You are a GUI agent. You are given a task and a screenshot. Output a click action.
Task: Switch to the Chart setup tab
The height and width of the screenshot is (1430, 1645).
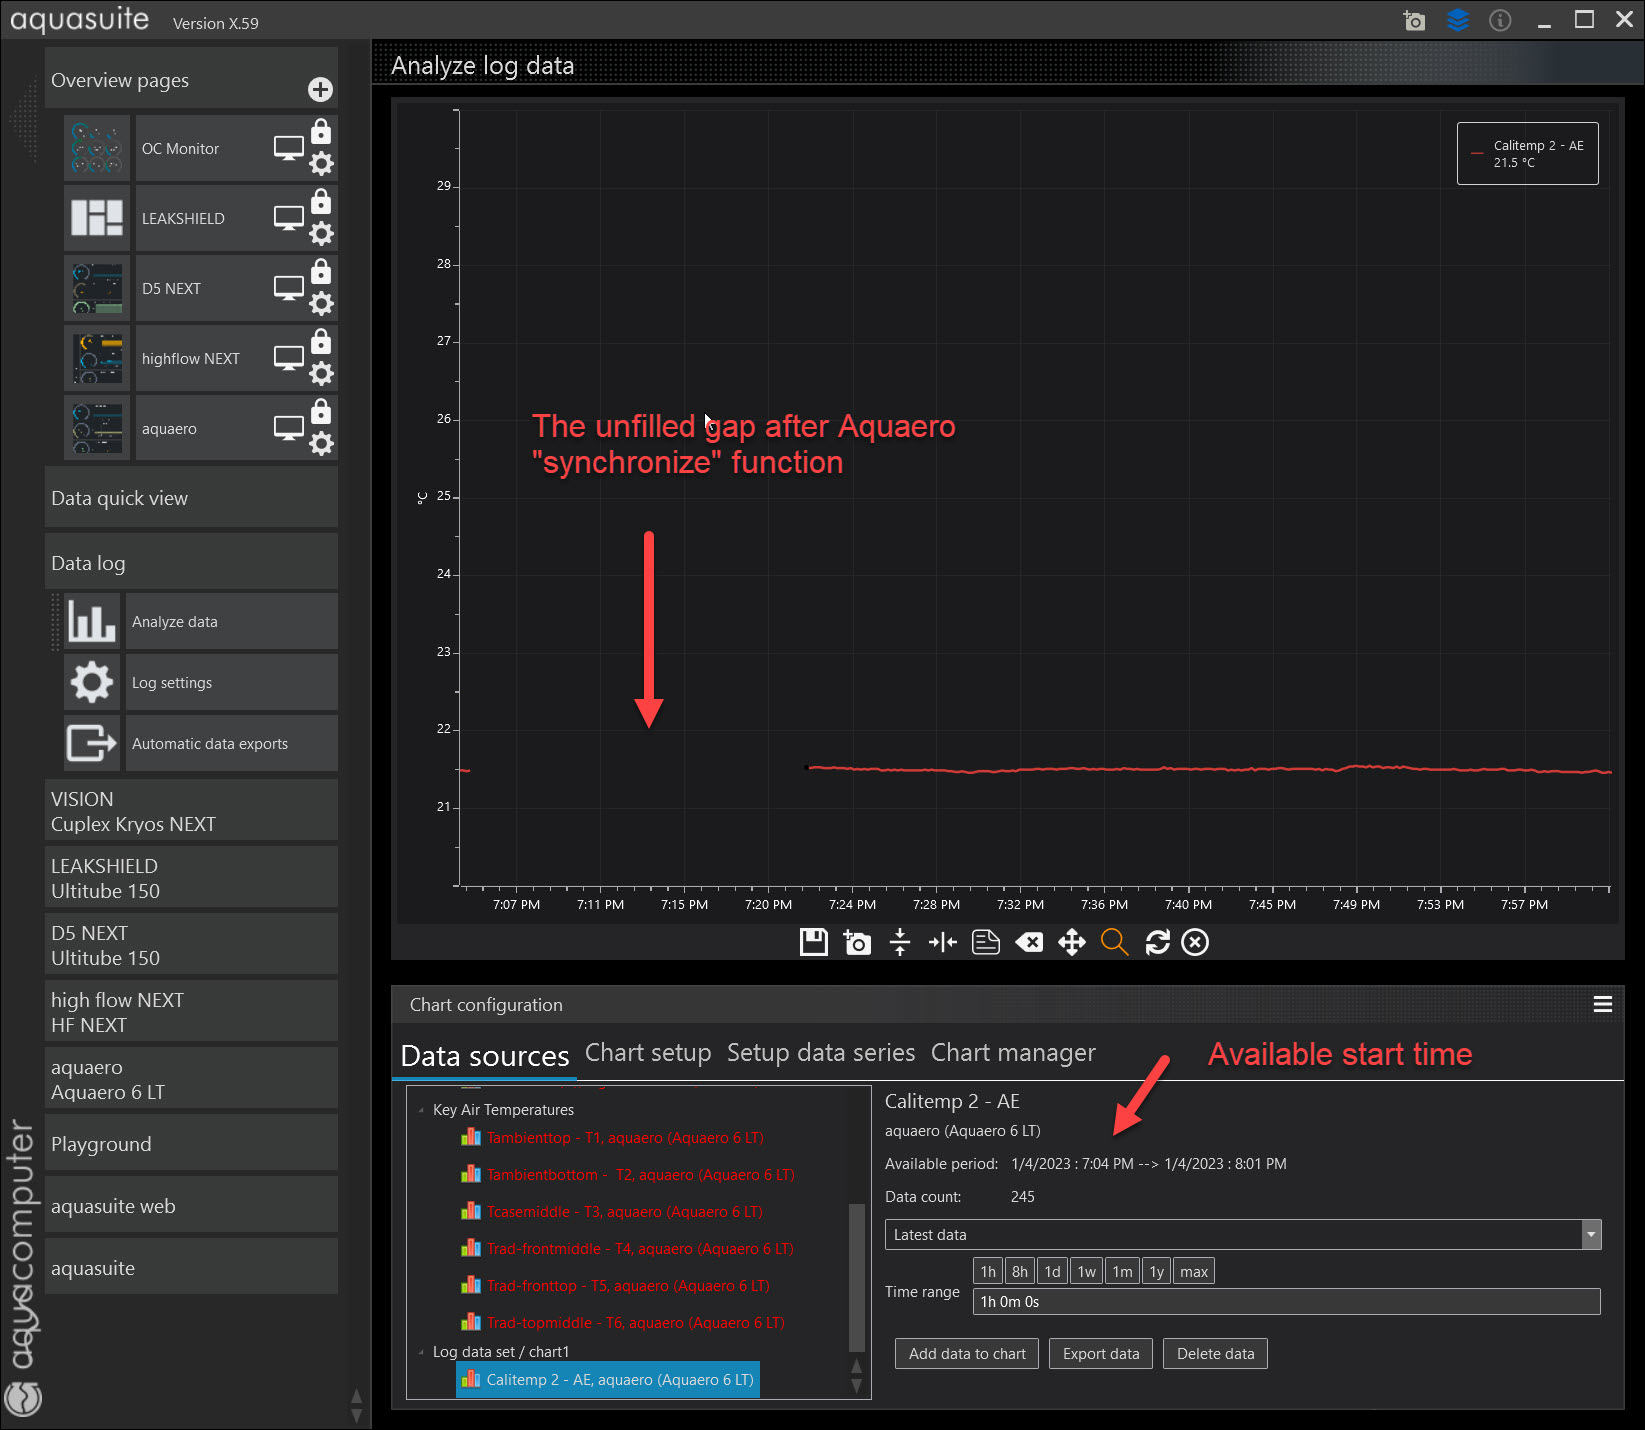pyautogui.click(x=647, y=1053)
